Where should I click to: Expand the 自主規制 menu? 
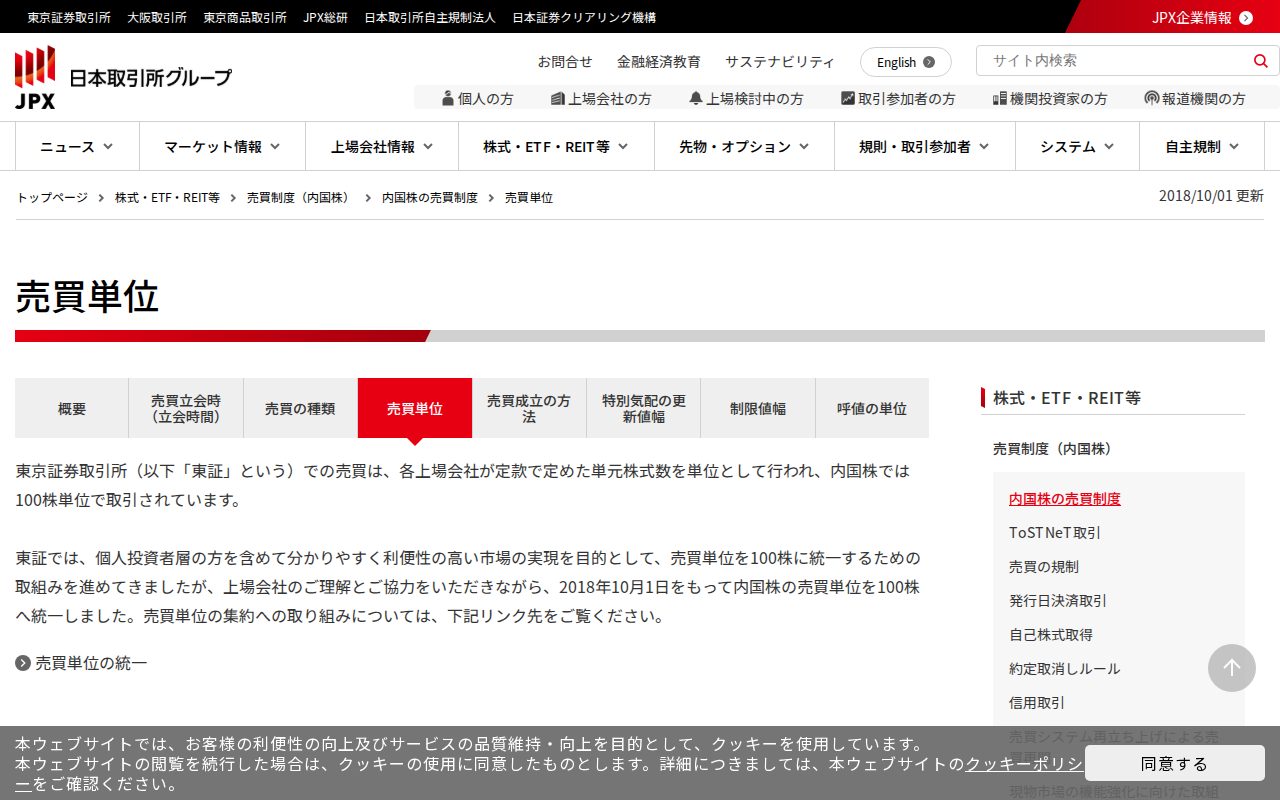[1202, 146]
